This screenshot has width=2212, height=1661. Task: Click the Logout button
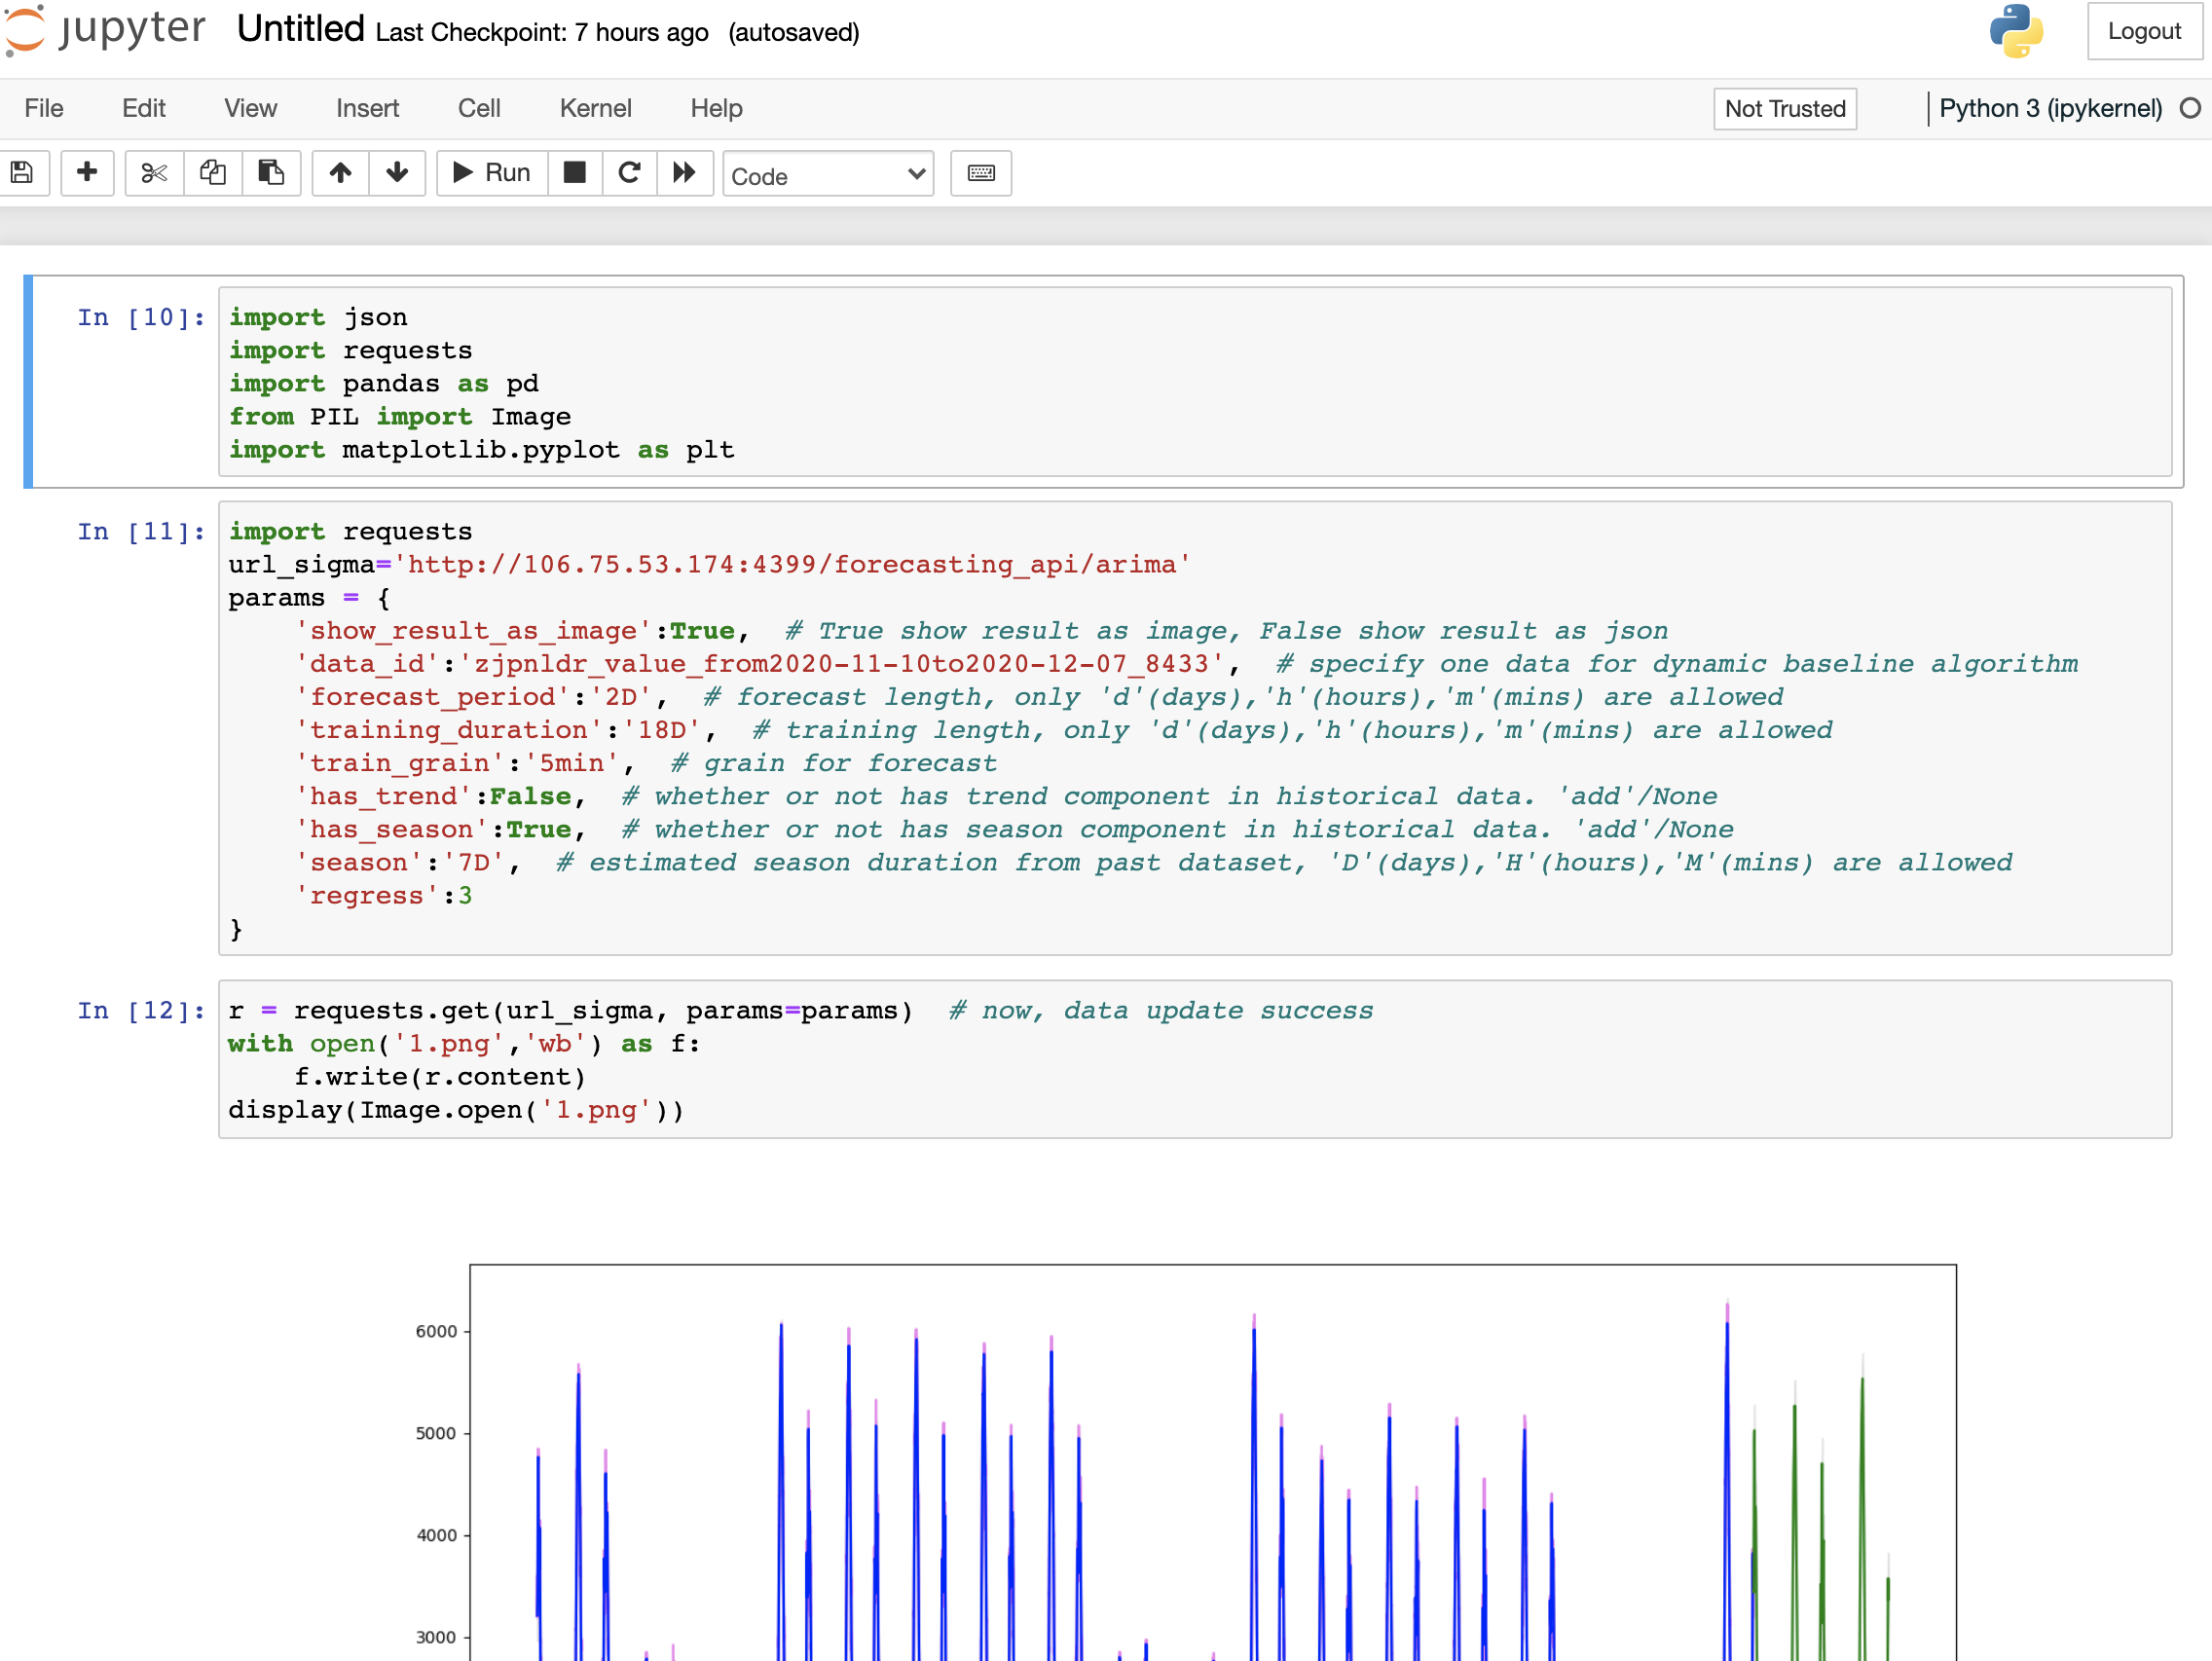click(x=2144, y=31)
